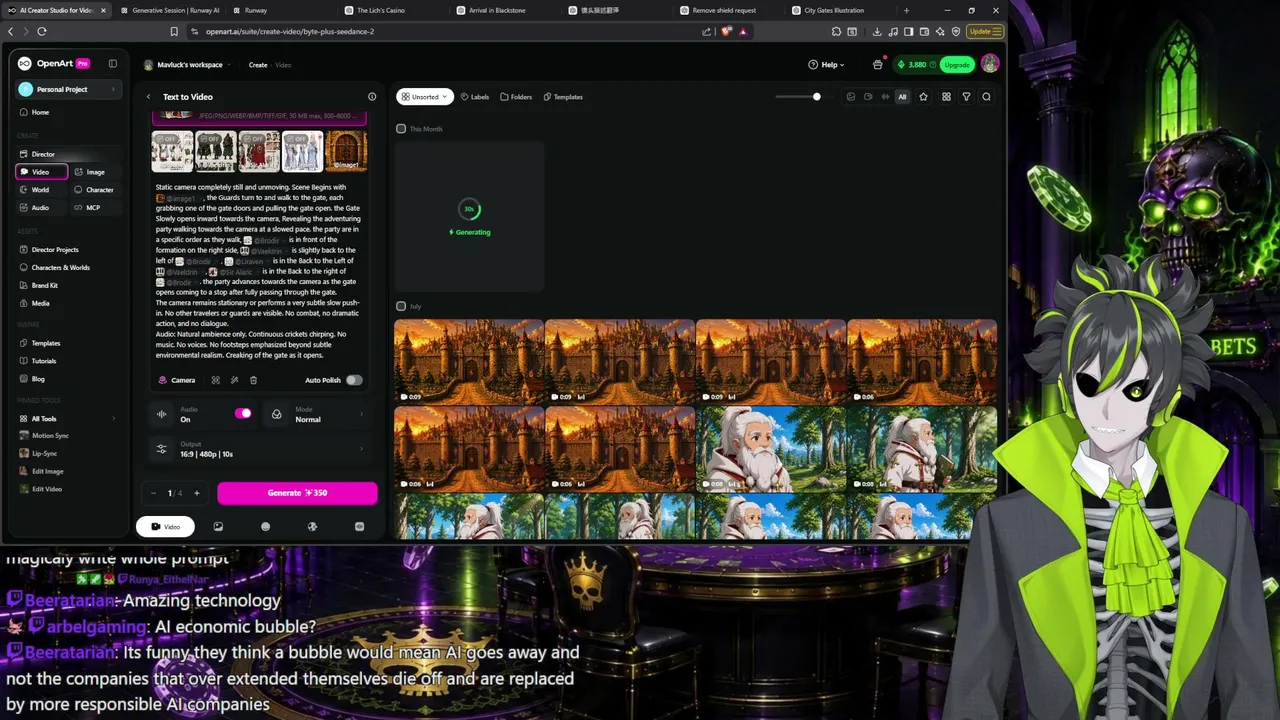Open Characters & Worlds in sidebar
1280x720 pixels.
pos(60,268)
